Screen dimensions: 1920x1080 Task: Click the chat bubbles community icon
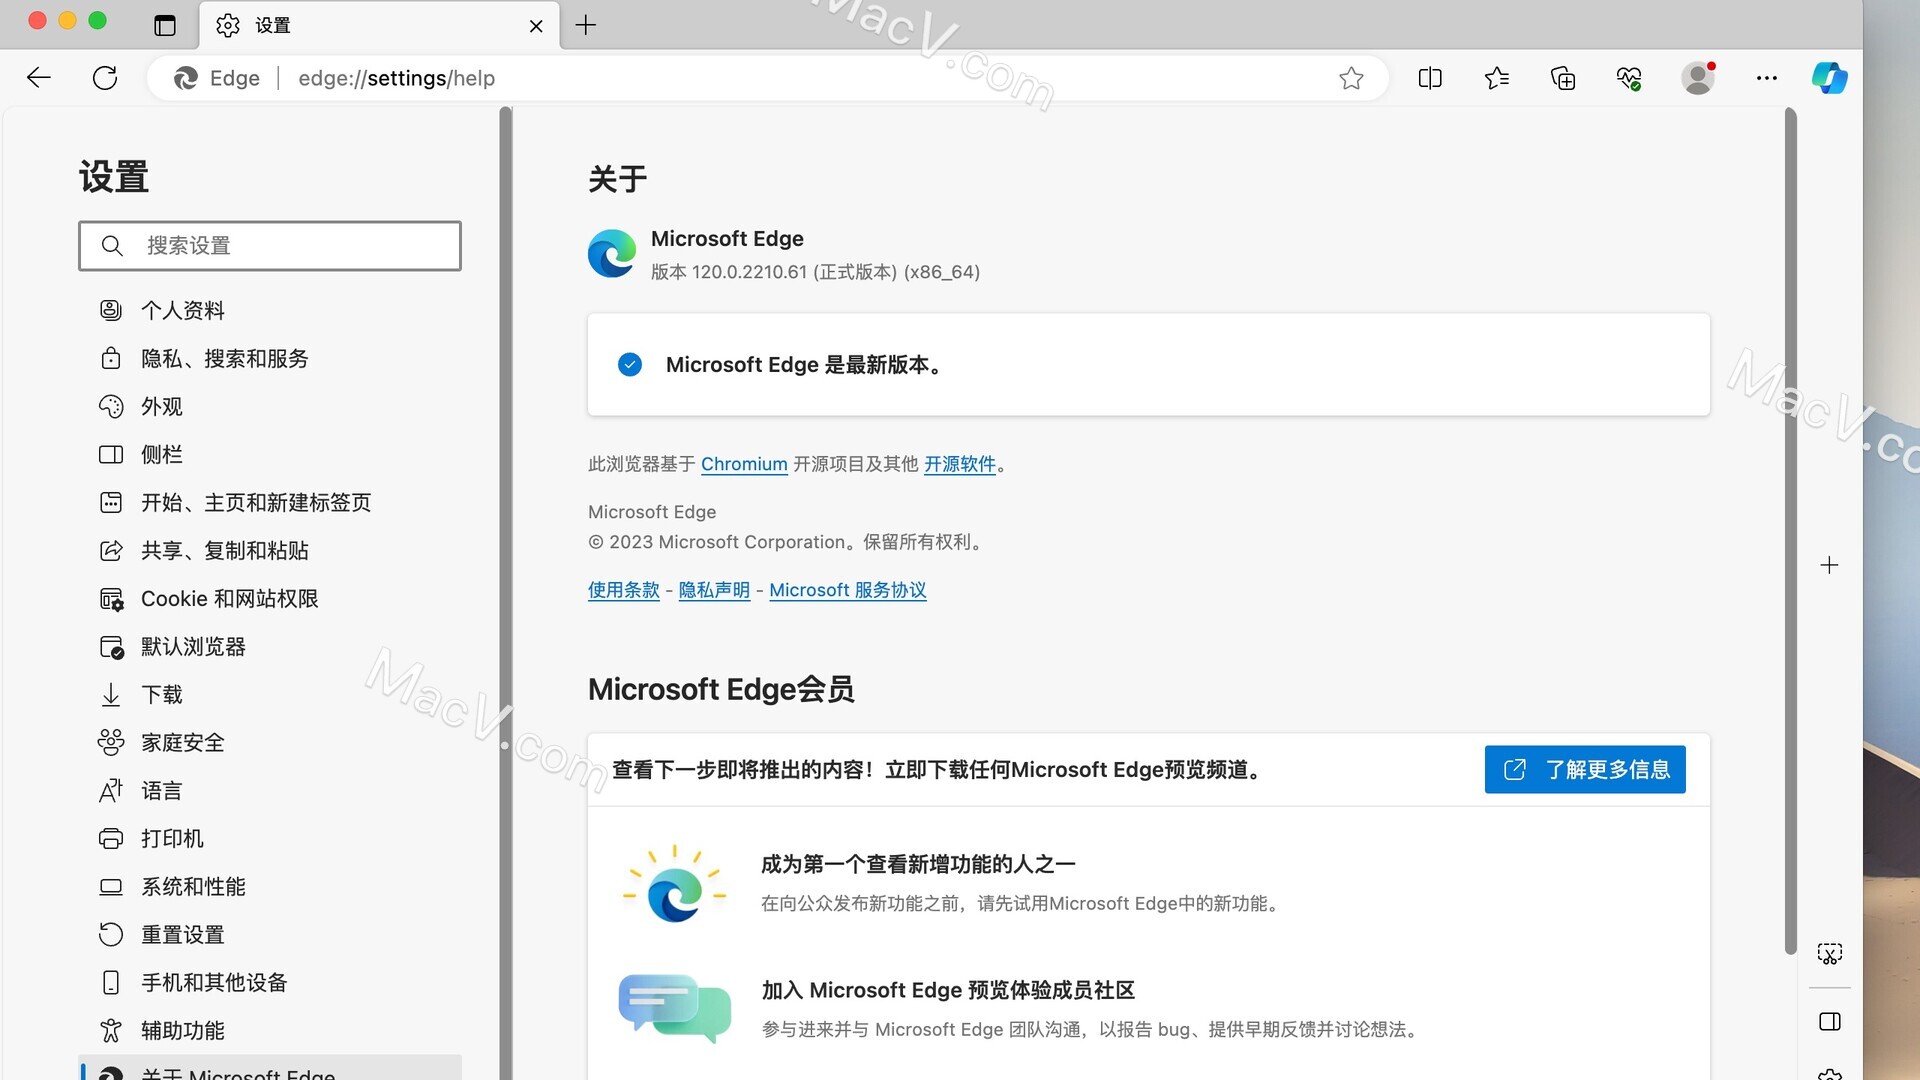tap(675, 1008)
